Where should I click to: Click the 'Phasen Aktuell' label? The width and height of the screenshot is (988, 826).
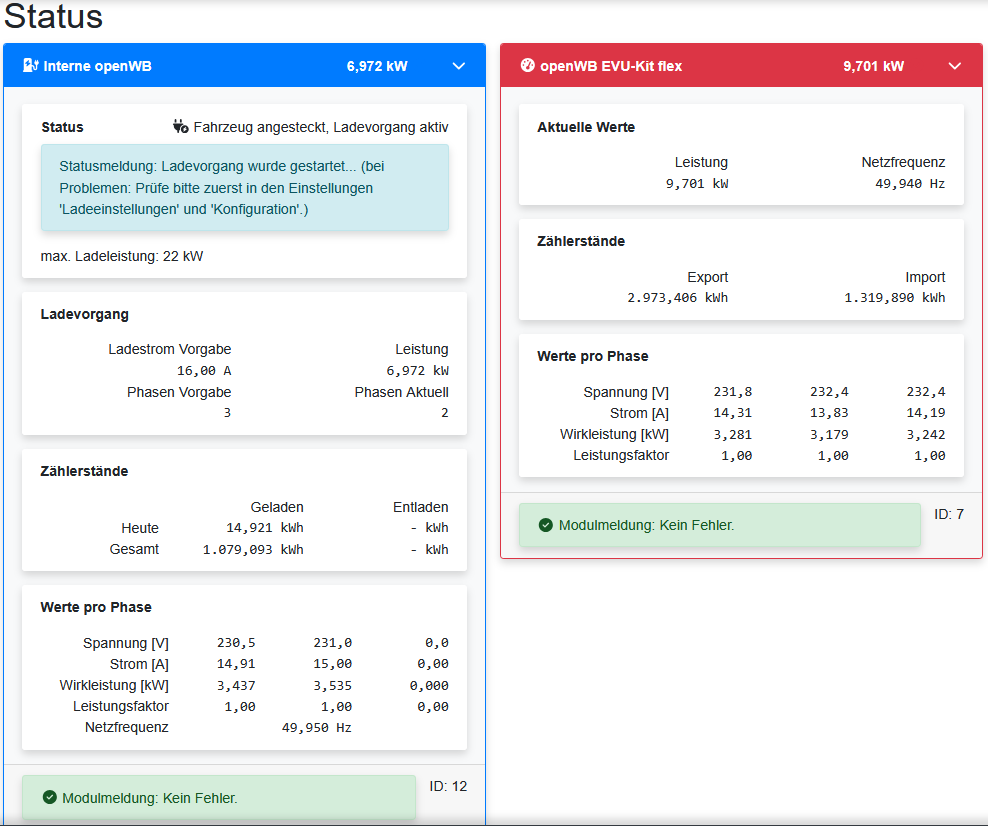[401, 392]
